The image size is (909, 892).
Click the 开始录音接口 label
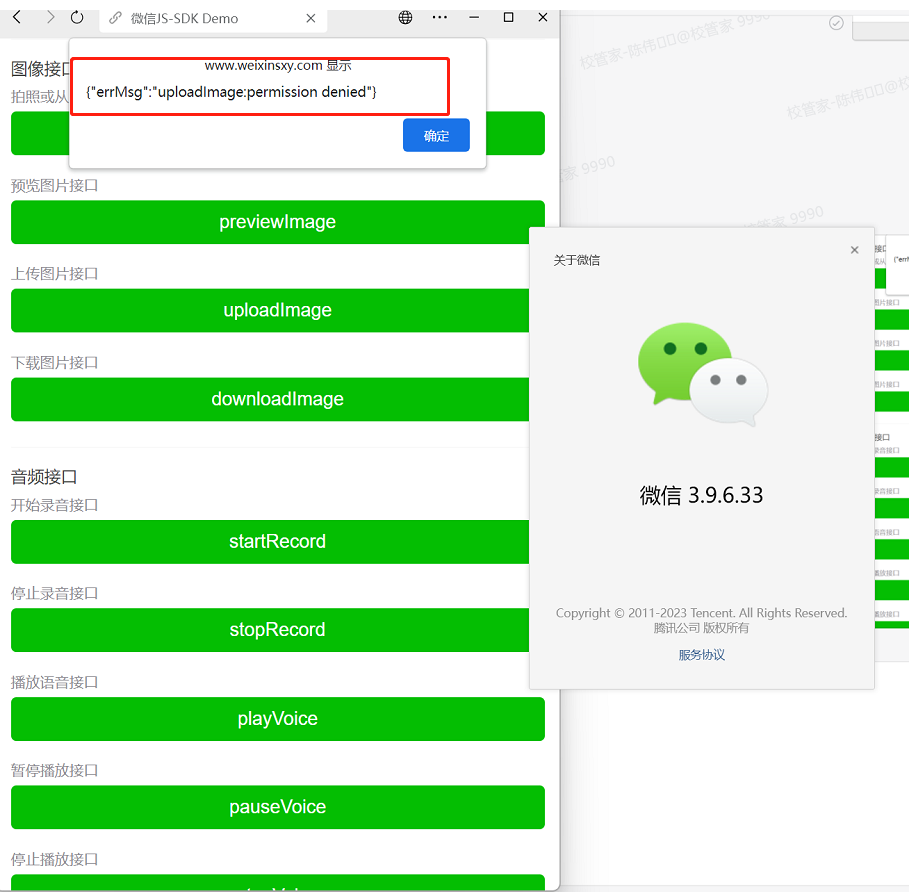point(54,505)
